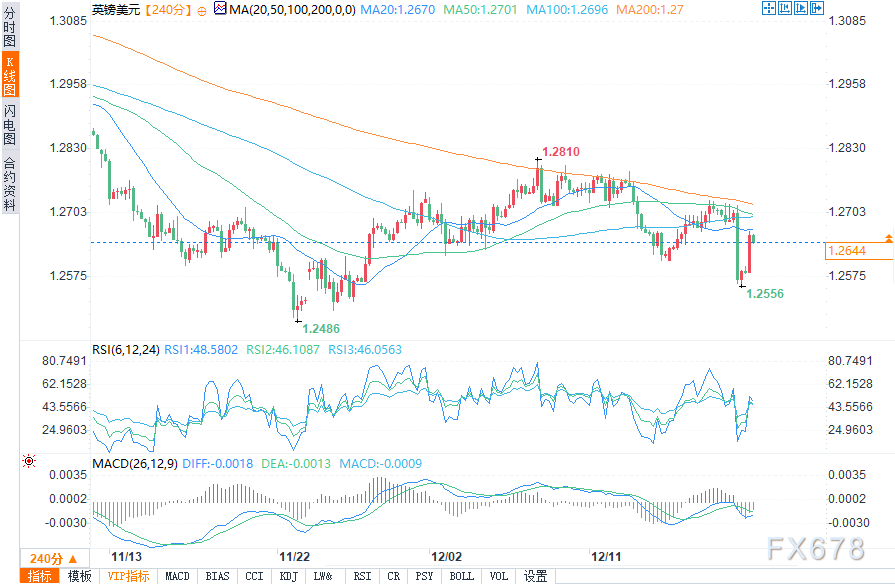Select the K线图 side tab
The width and height of the screenshot is (895, 584).
point(10,75)
